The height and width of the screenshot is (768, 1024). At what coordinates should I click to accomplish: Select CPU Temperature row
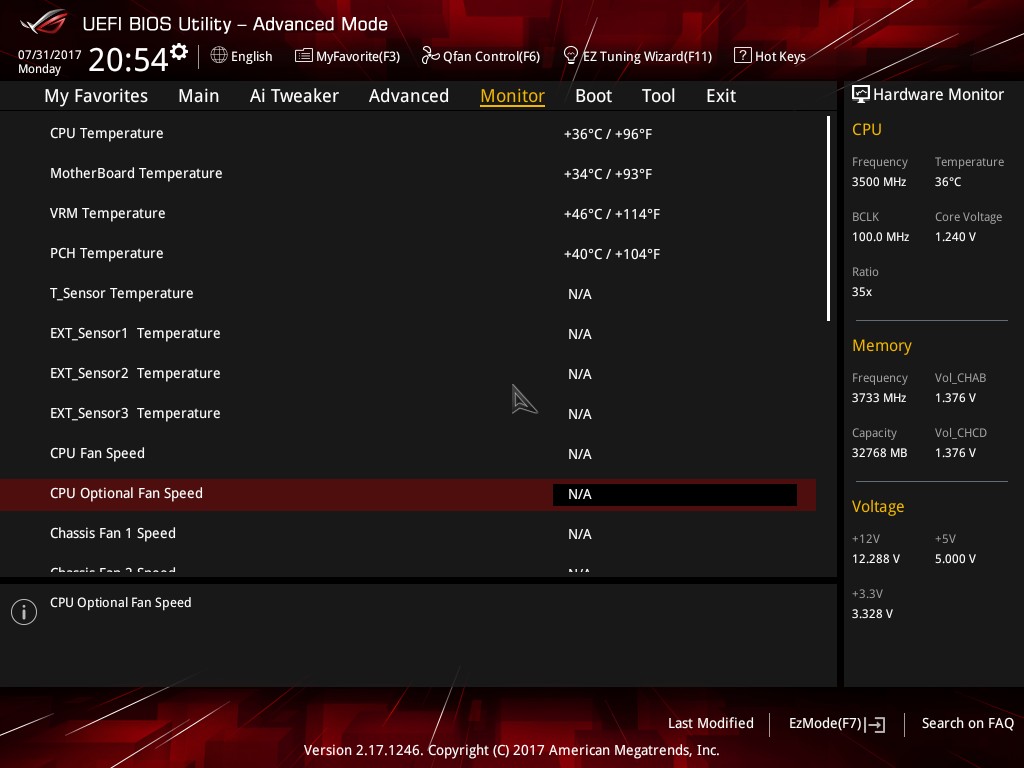408,133
